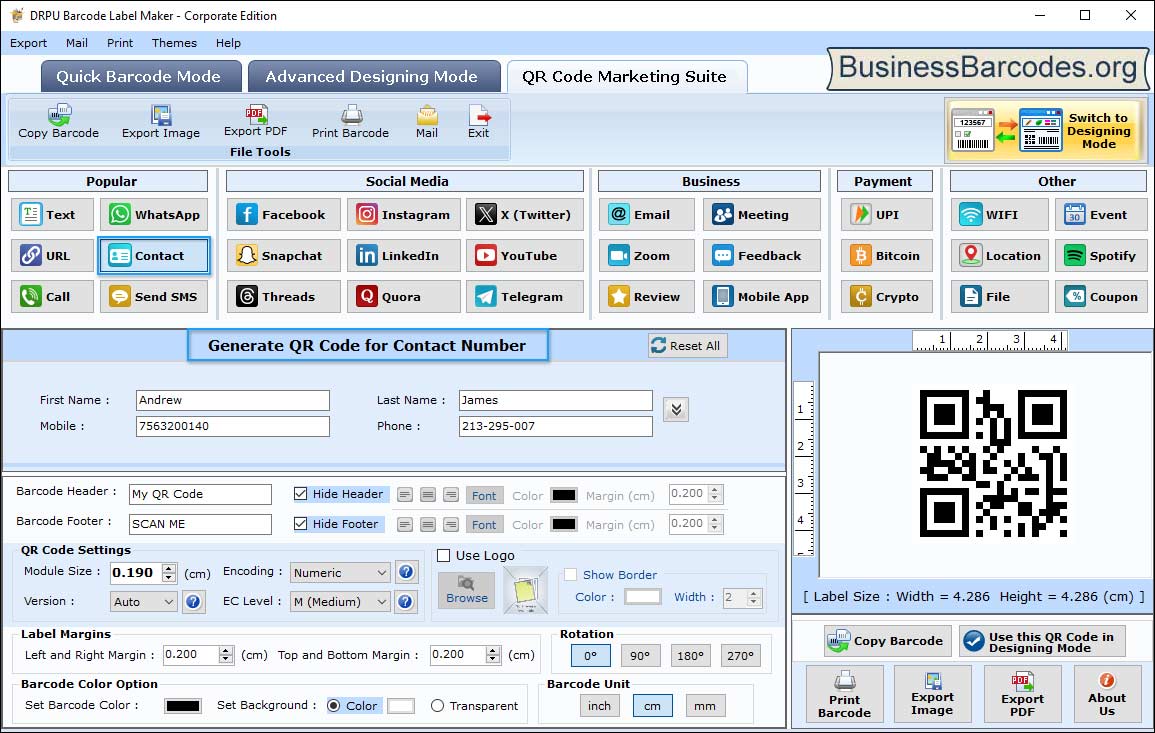The image size is (1155, 733).
Task: Choose the Bitcoin payment QR type
Action: (x=887, y=256)
